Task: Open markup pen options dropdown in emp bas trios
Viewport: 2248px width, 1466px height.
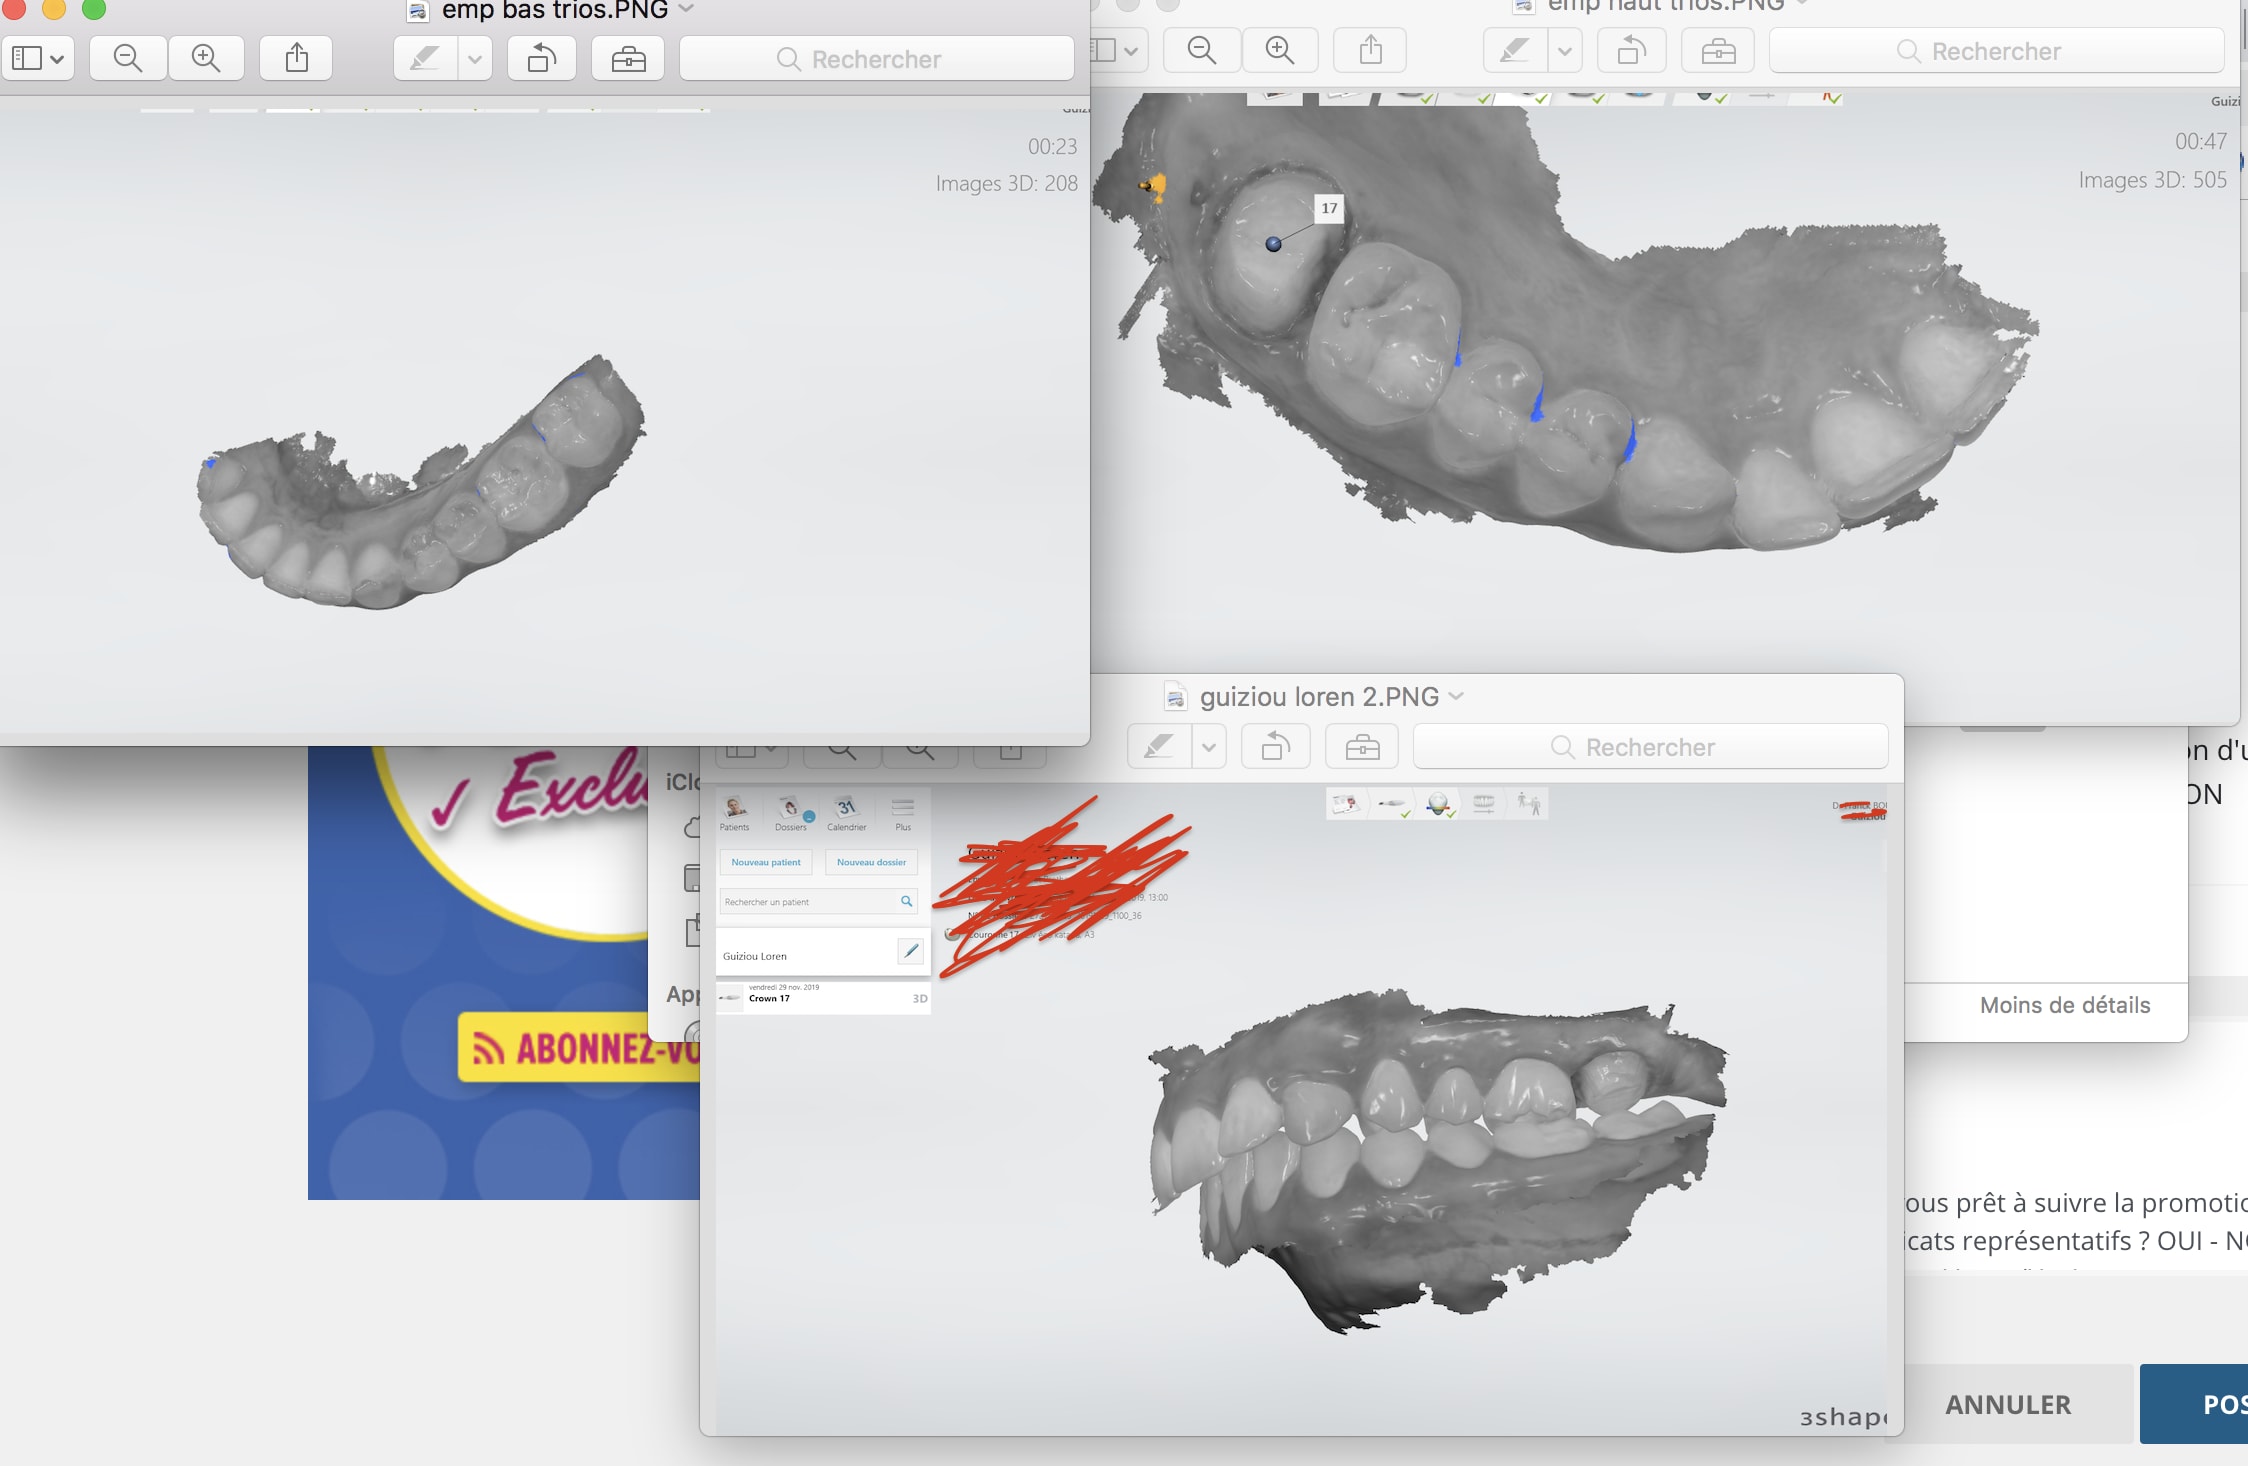Action: click(475, 58)
